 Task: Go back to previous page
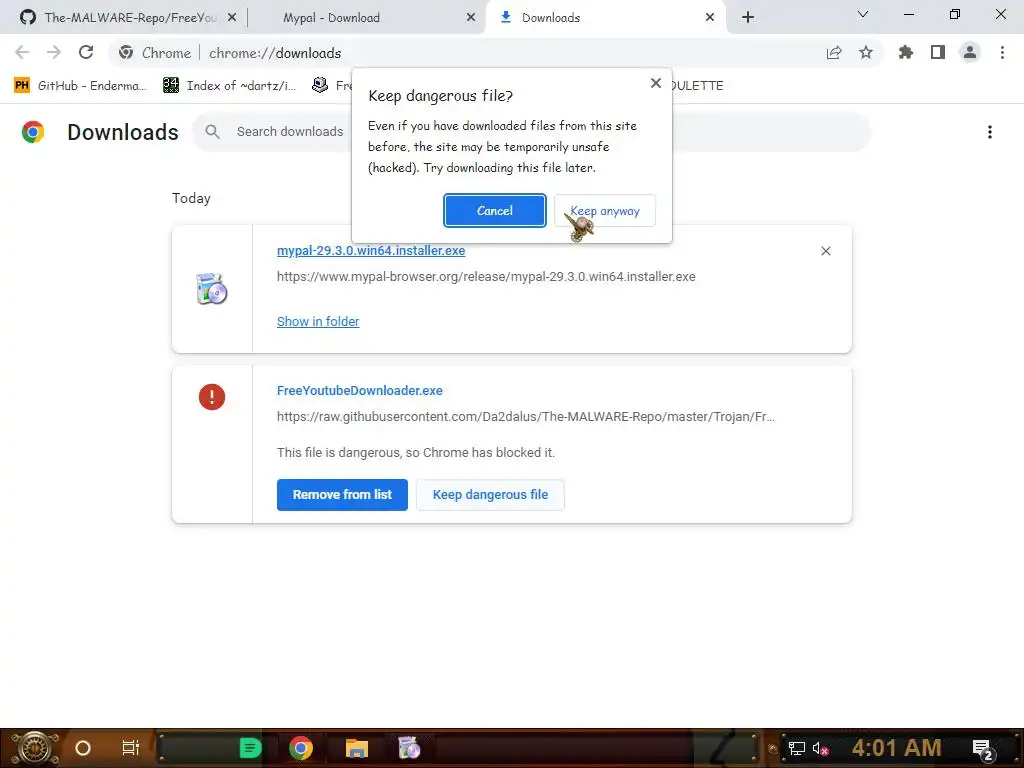(x=22, y=52)
